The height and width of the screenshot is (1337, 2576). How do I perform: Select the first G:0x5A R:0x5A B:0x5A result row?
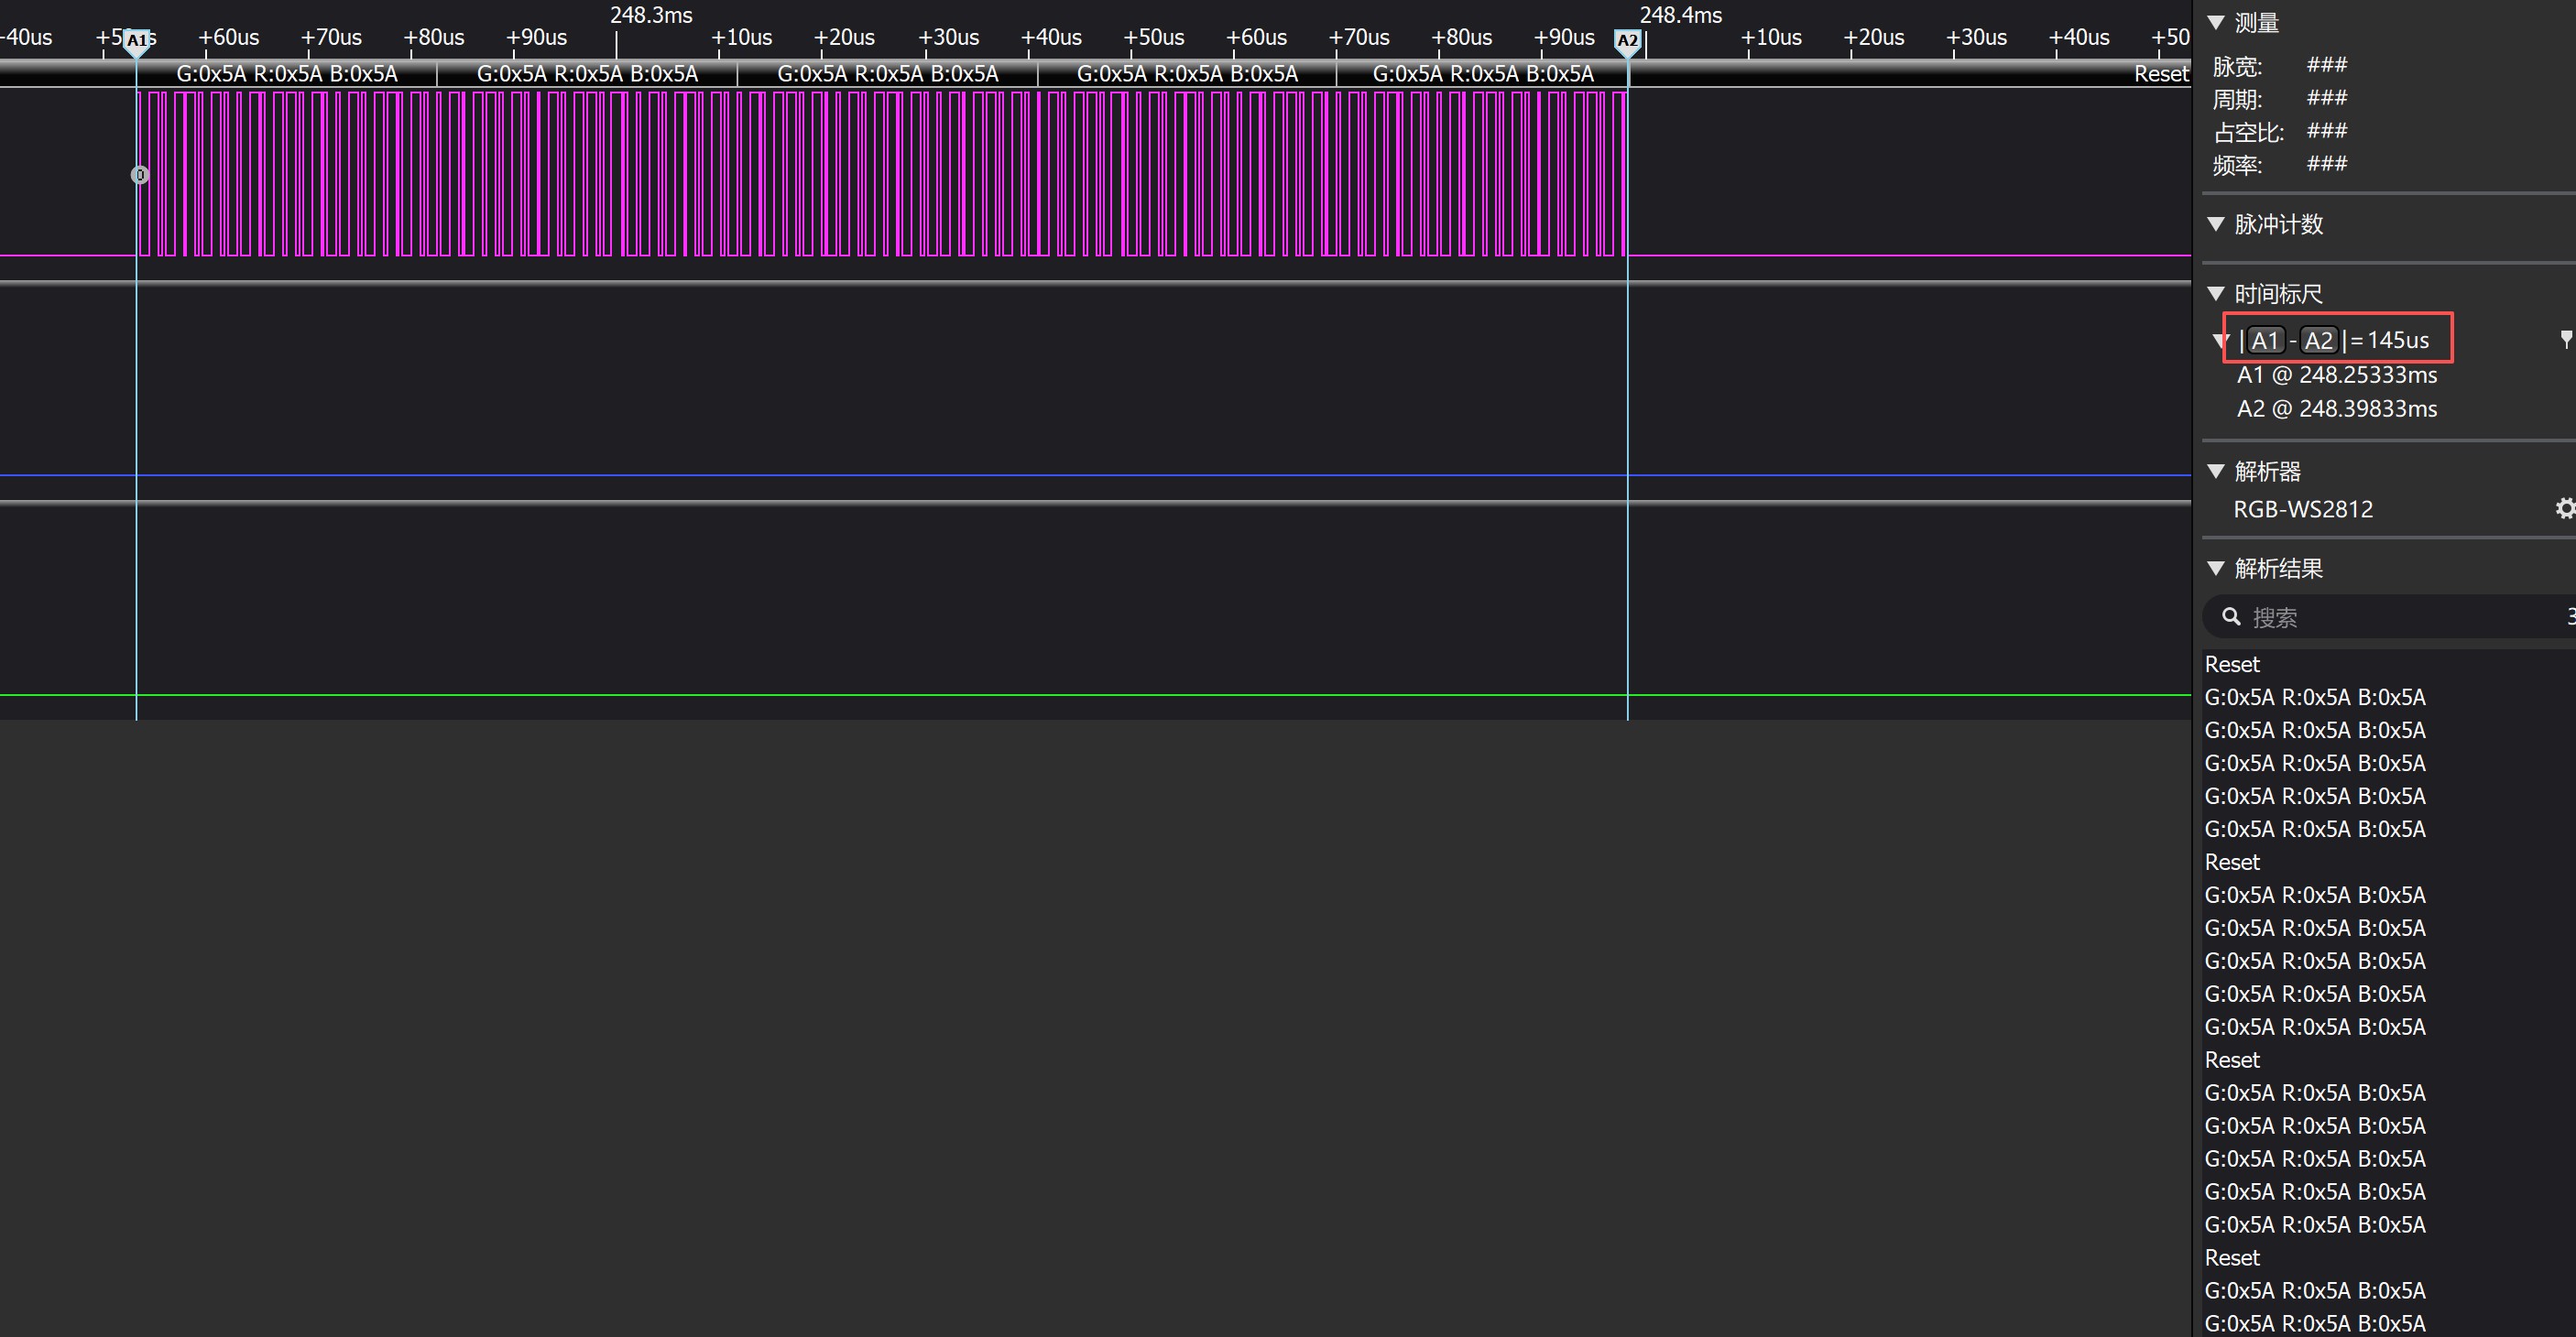2315,698
